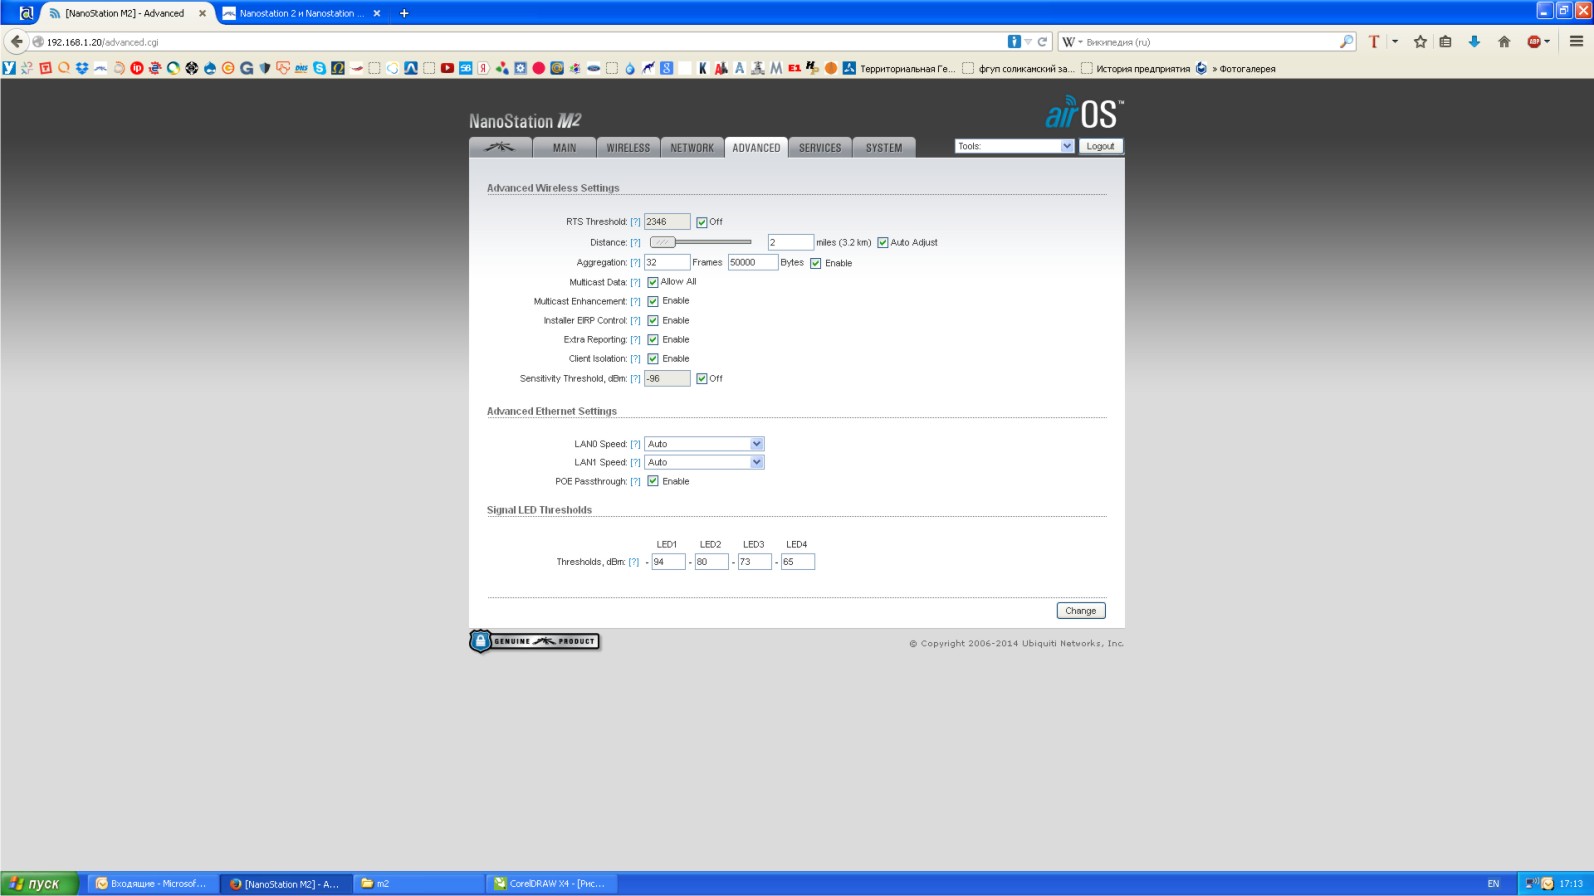Switch to the MAIN tab
The width and height of the screenshot is (1594, 896).
coord(564,147)
